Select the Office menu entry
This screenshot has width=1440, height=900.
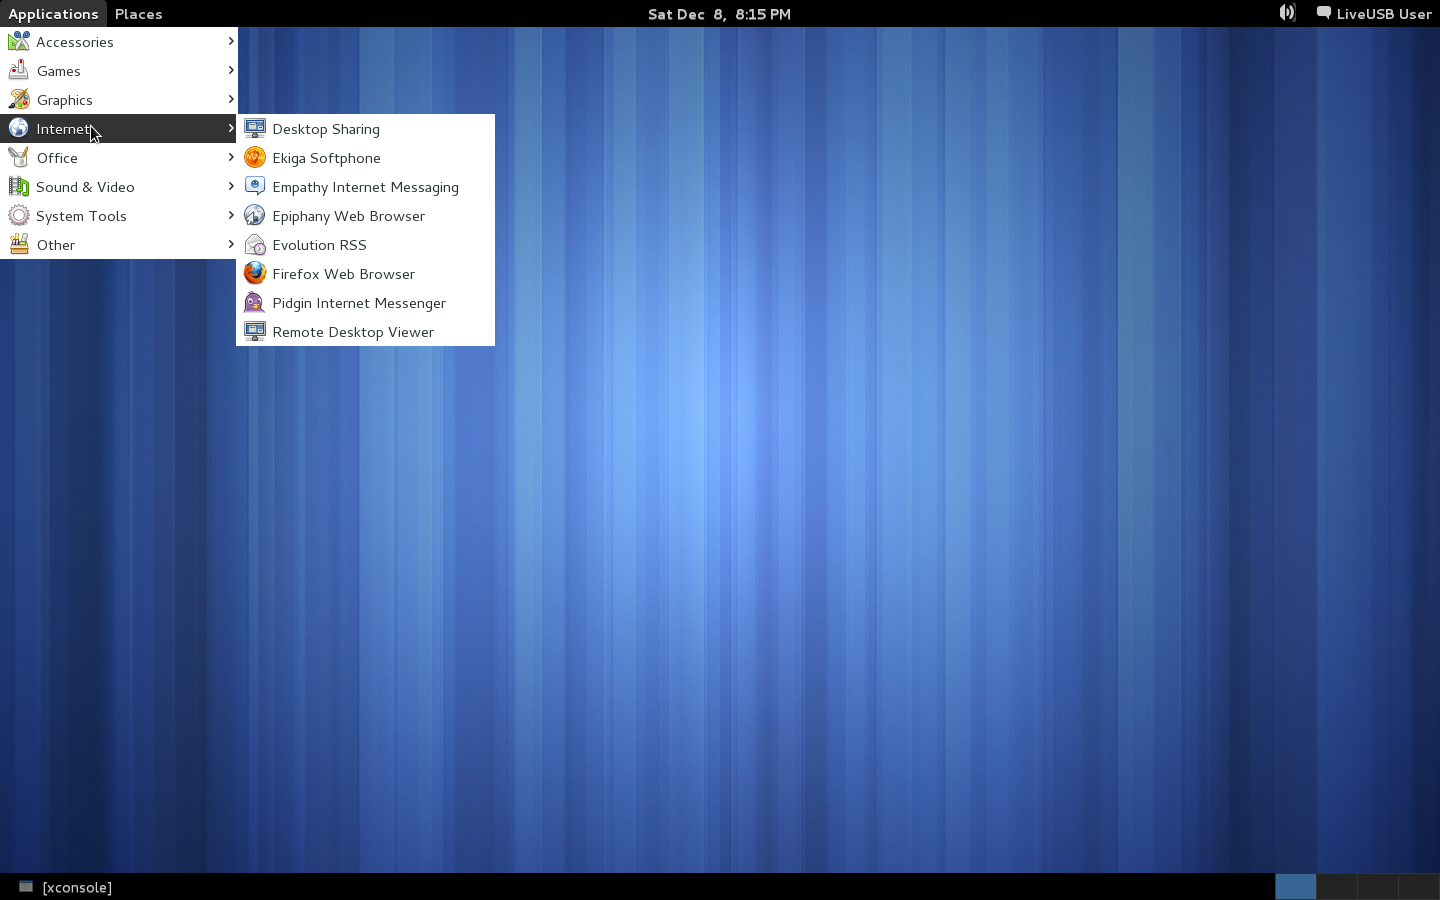pyautogui.click(x=119, y=157)
